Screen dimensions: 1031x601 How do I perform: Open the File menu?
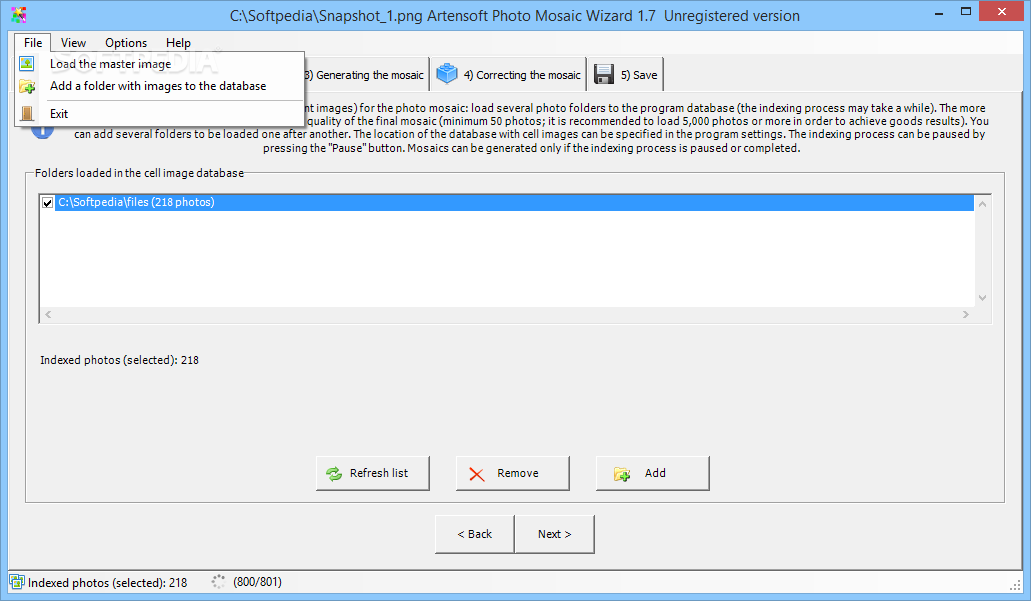tap(33, 43)
